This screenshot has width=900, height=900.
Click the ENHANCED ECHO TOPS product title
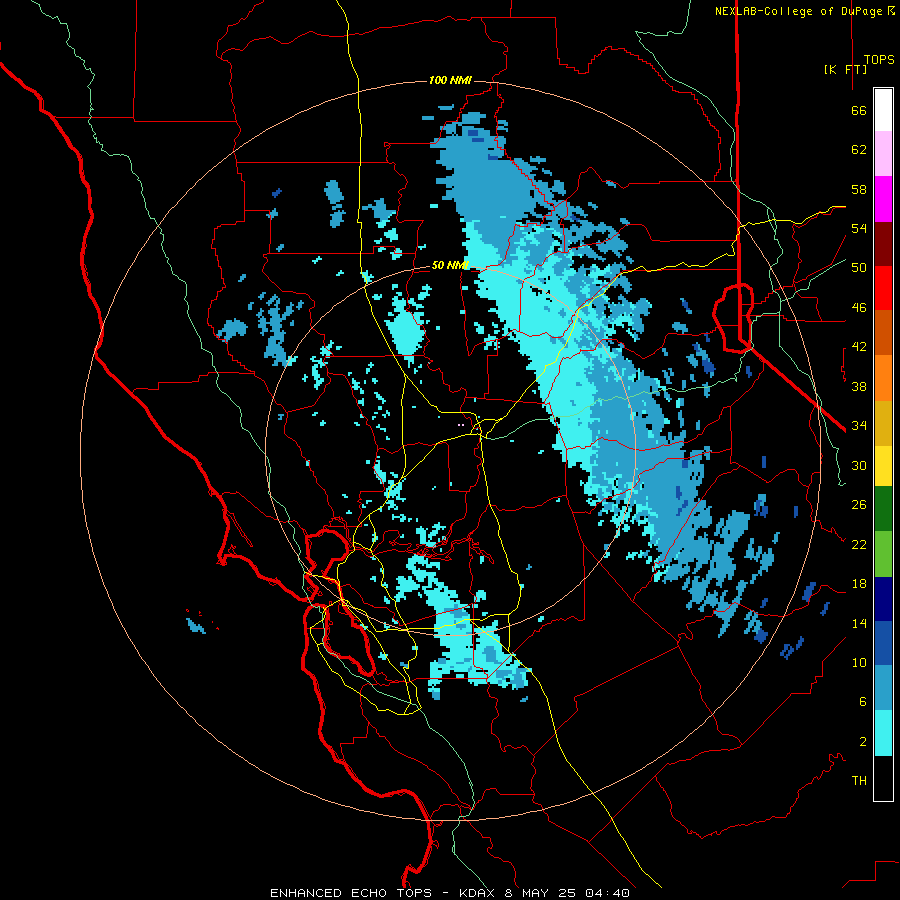[351, 893]
